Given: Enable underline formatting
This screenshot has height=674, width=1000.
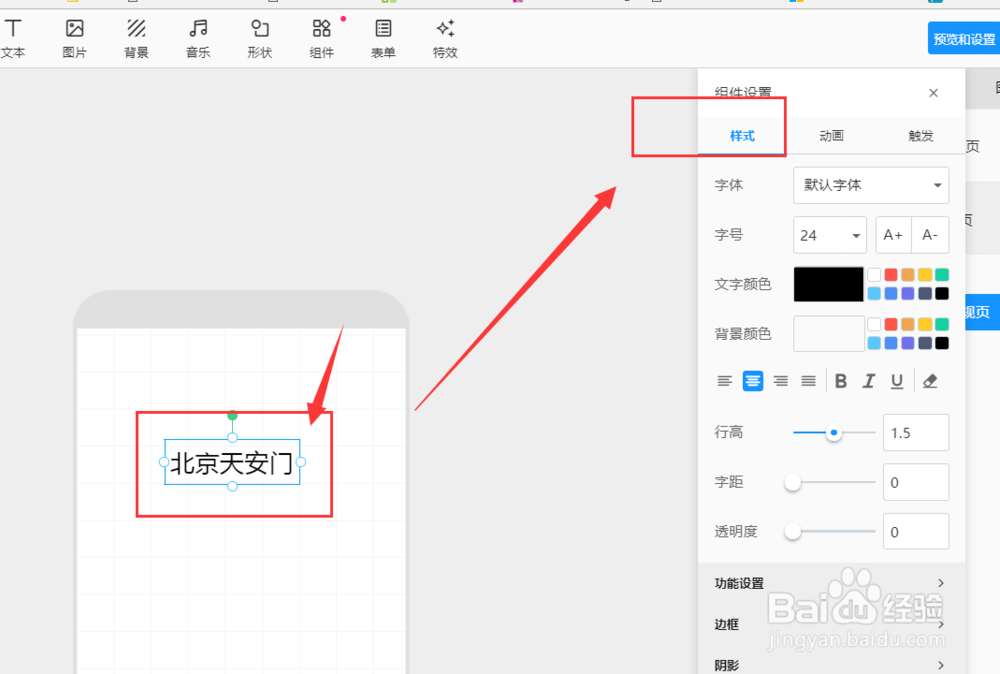Looking at the screenshot, I should [x=896, y=381].
